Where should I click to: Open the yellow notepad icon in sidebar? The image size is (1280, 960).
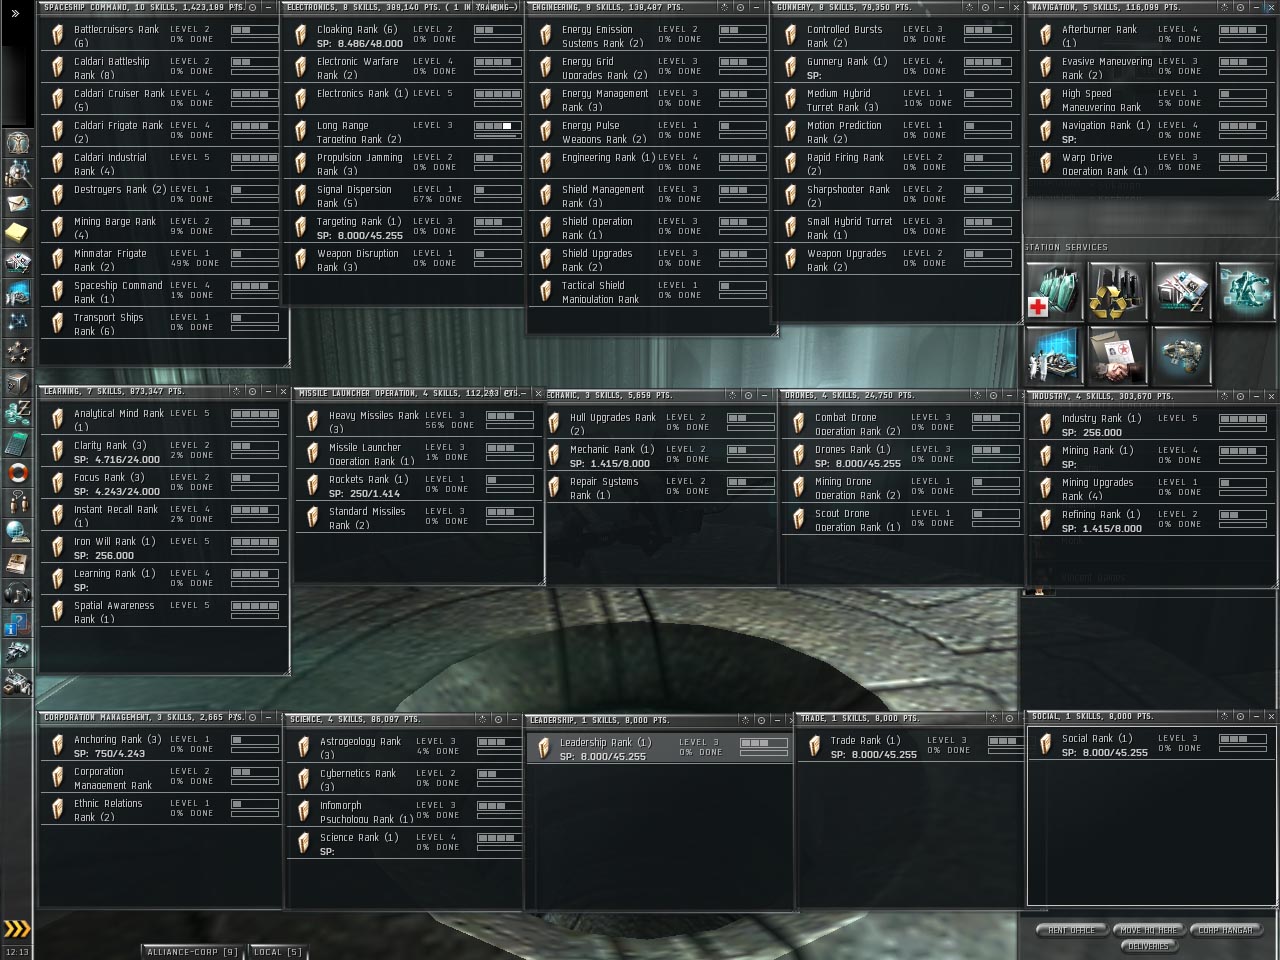(17, 232)
